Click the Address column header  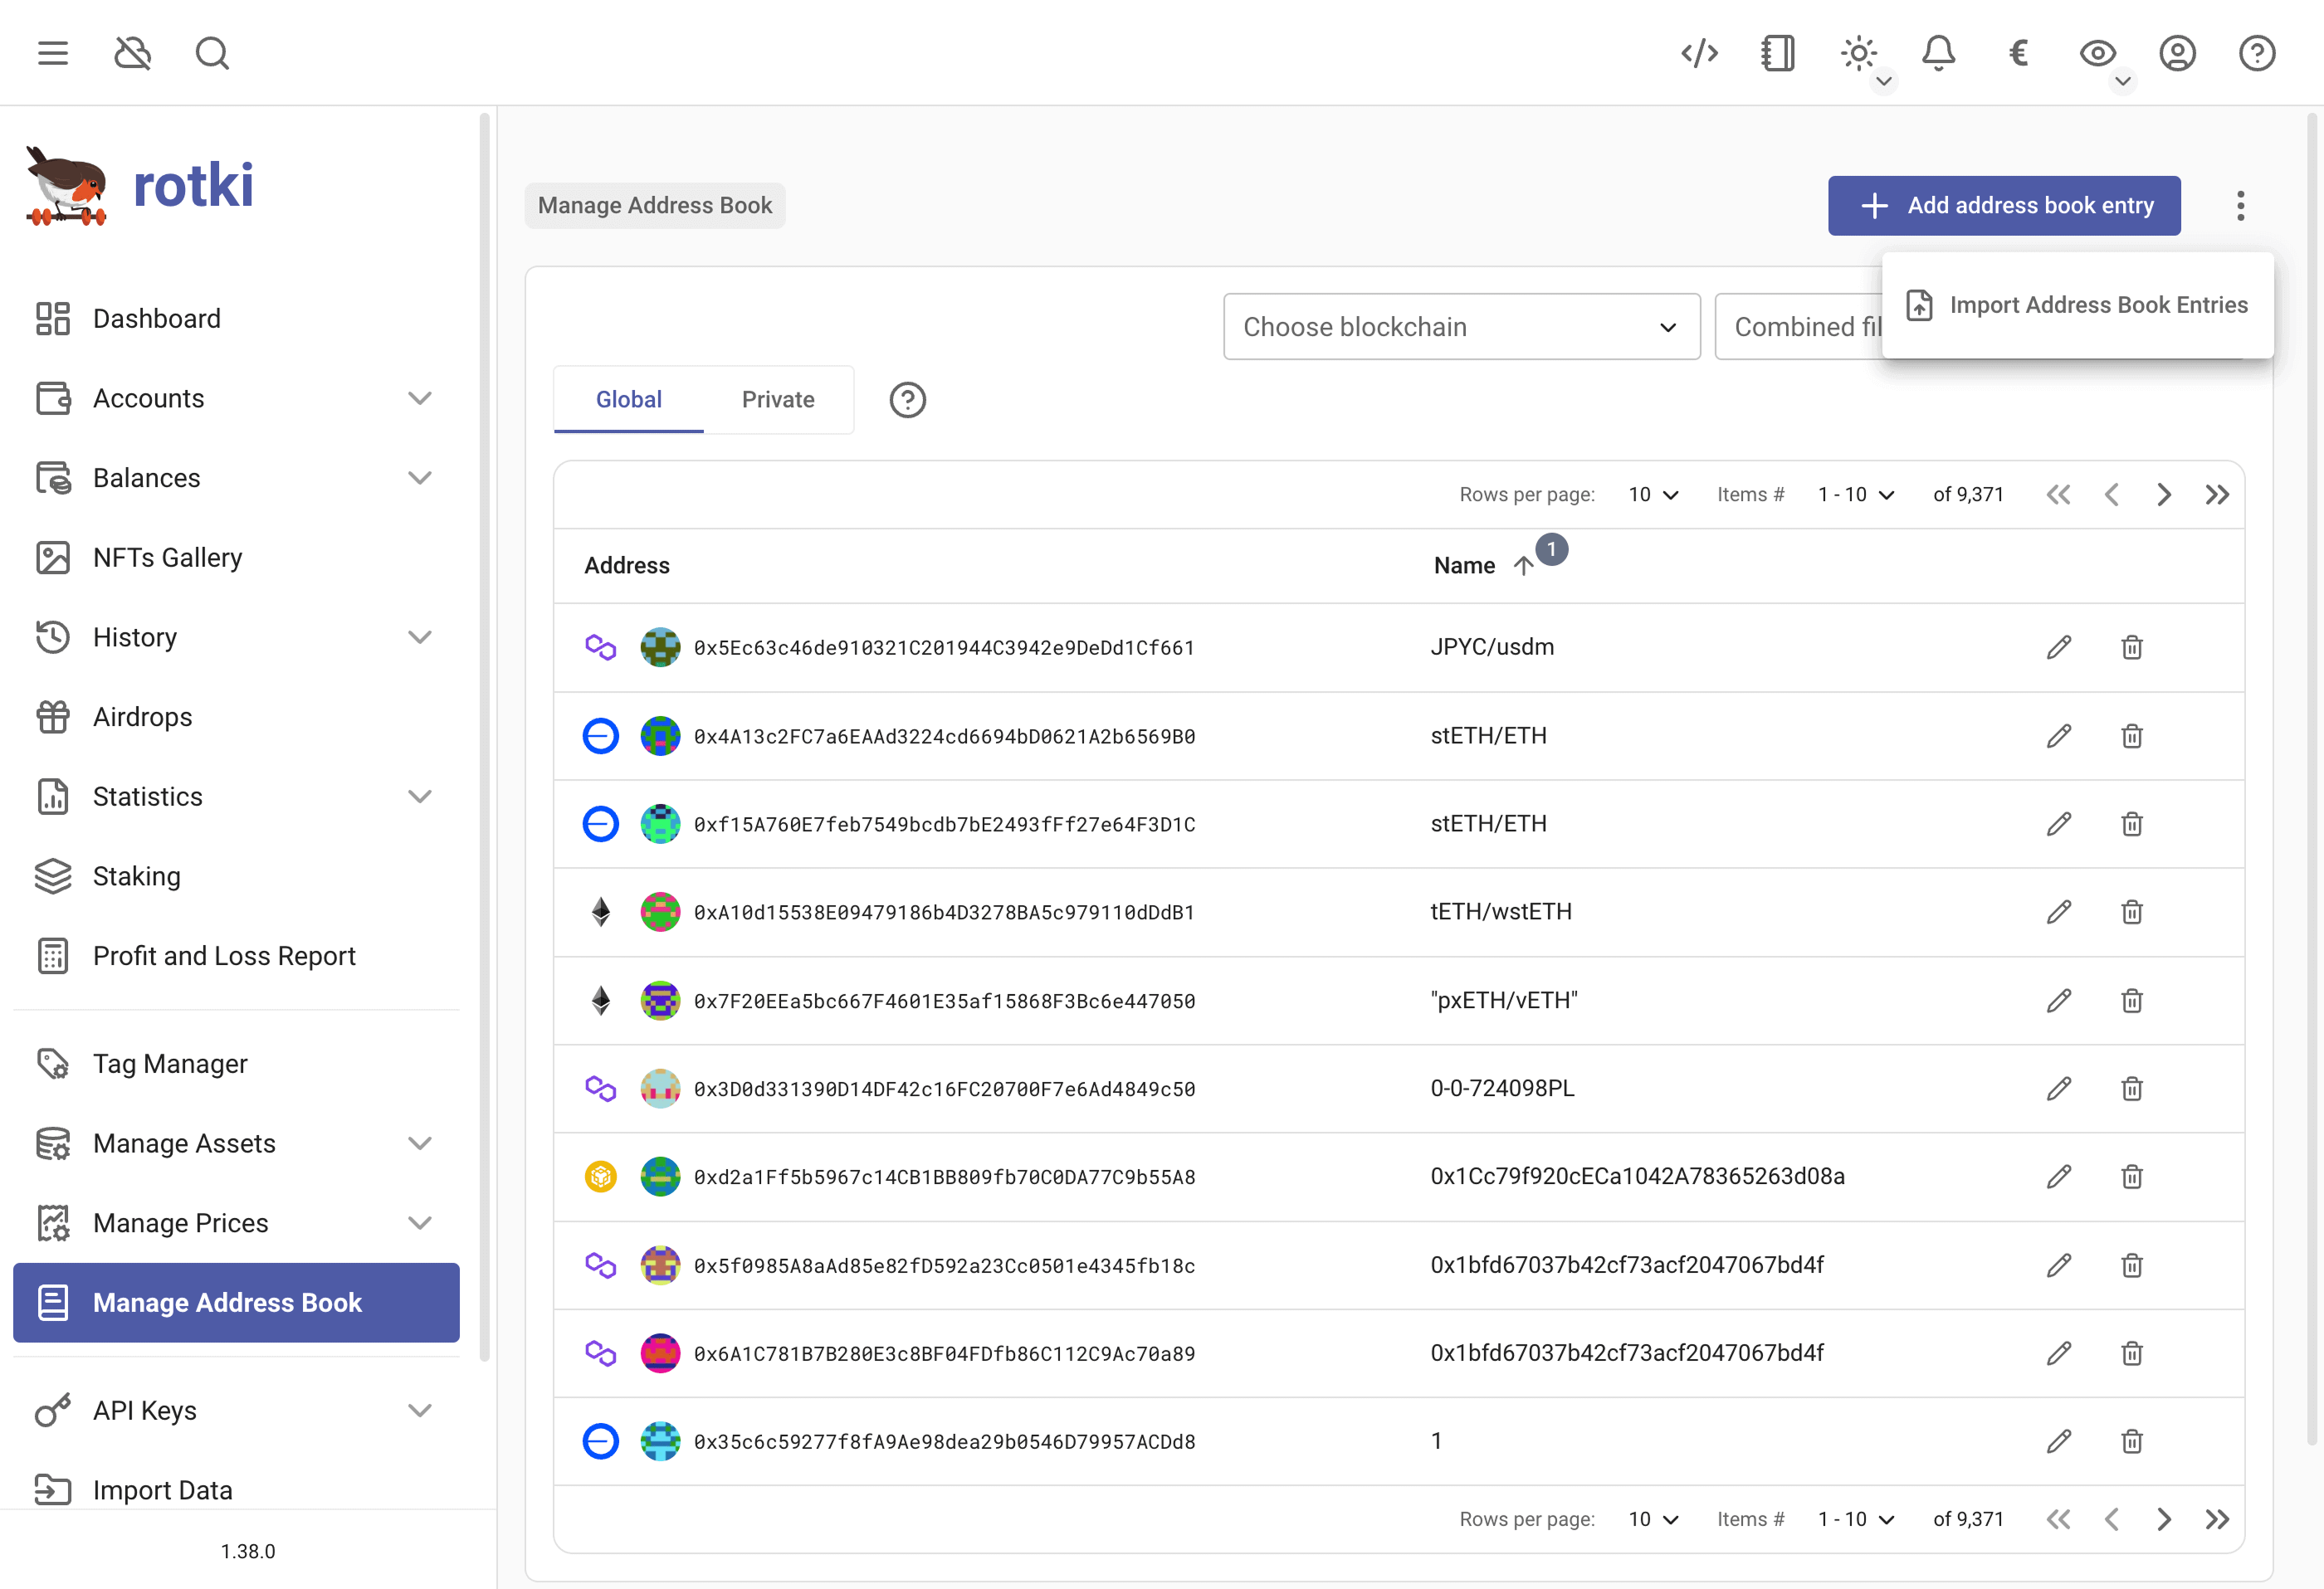(x=627, y=566)
